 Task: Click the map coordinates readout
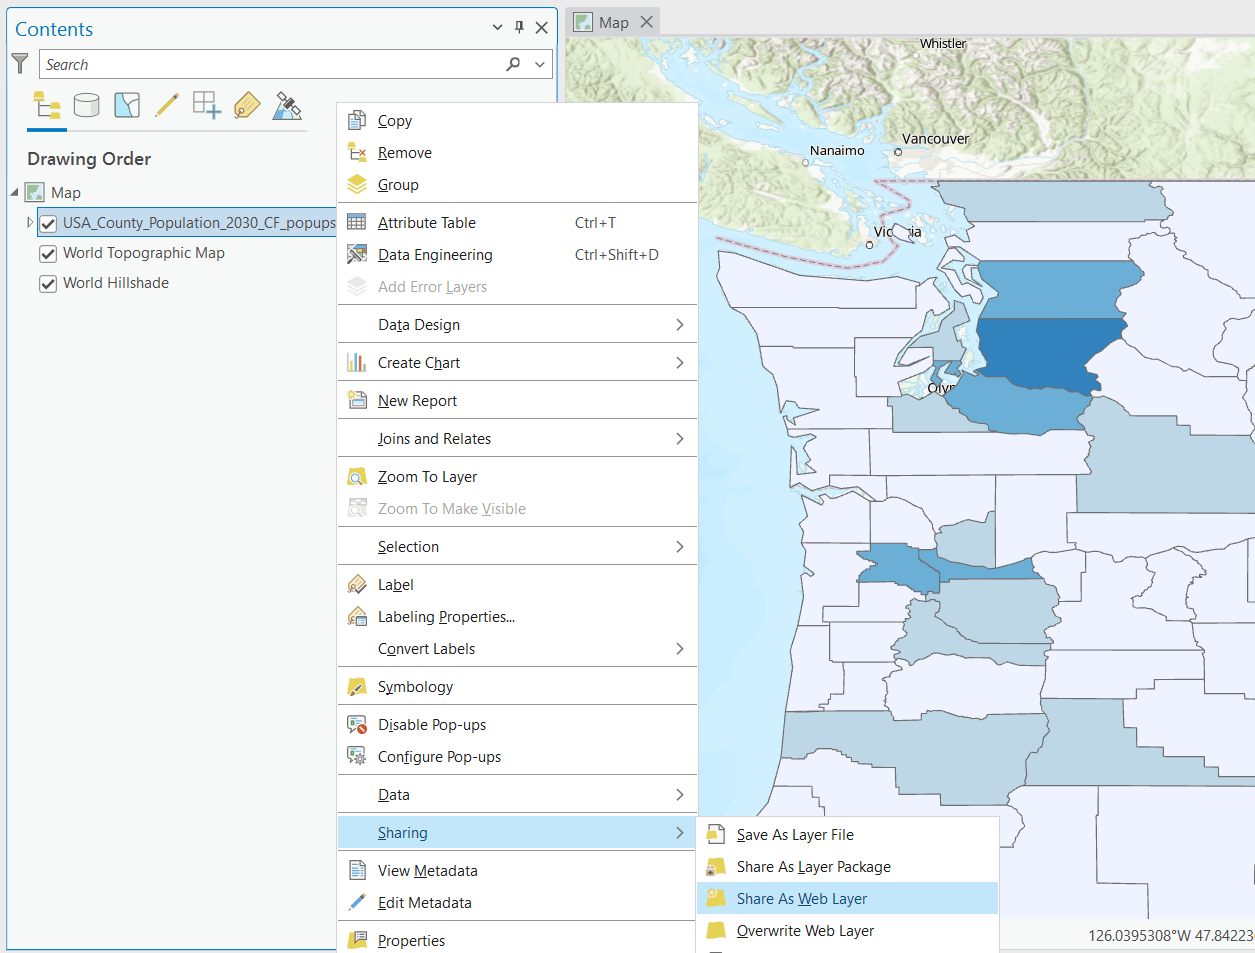click(1171, 936)
